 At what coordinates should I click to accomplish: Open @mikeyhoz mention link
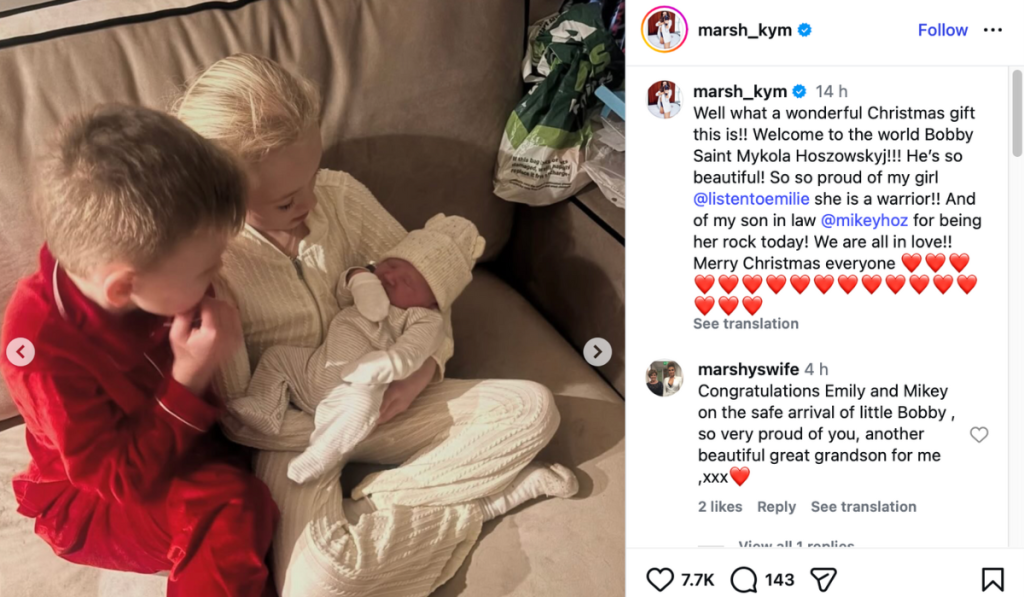tap(864, 220)
